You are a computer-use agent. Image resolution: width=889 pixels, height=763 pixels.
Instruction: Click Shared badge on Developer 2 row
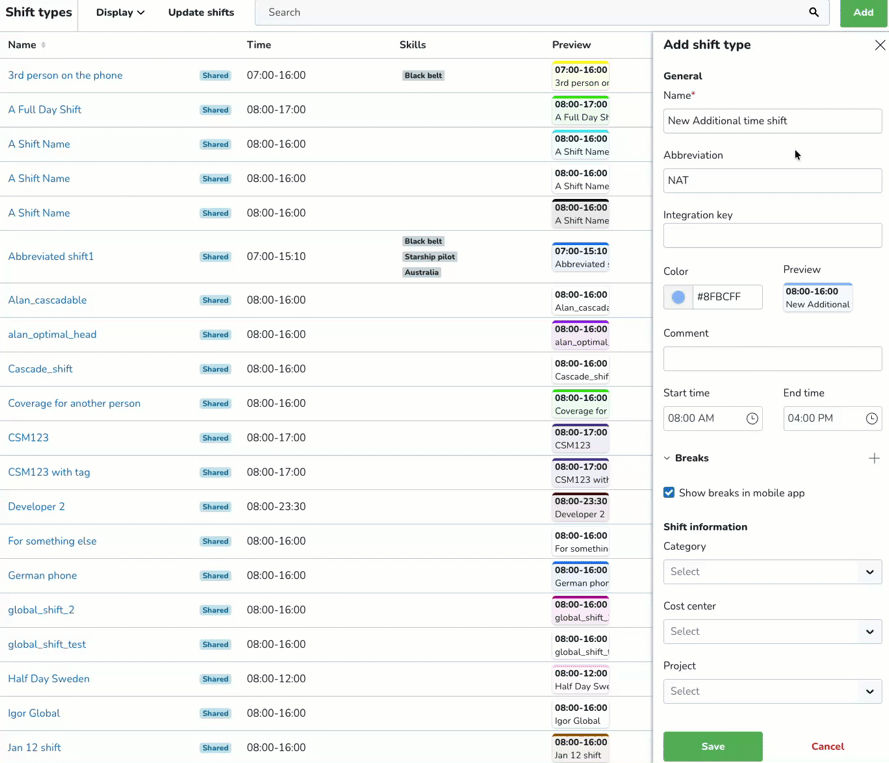tap(215, 507)
